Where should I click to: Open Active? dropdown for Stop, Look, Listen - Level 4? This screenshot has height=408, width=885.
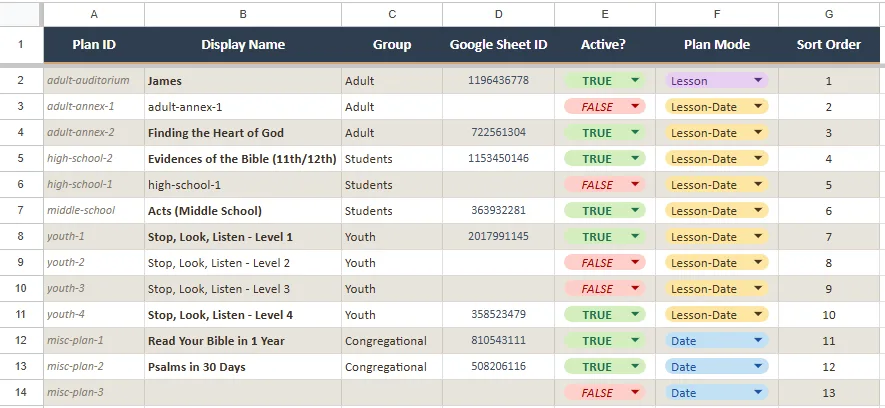604,314
